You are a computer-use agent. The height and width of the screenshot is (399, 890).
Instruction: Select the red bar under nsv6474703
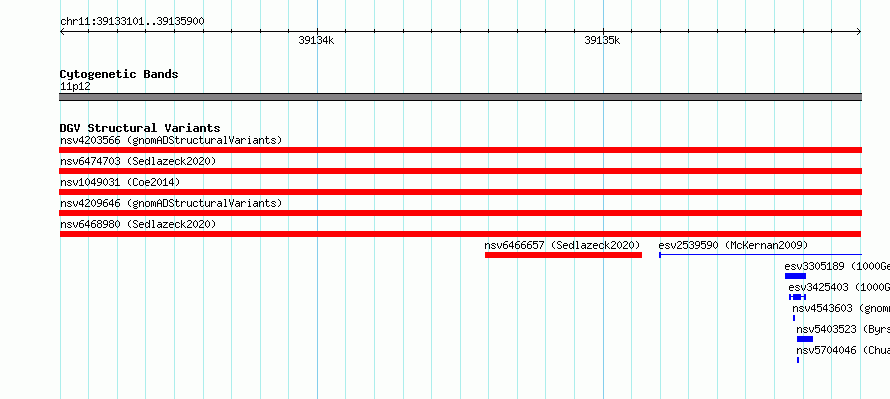[460, 171]
